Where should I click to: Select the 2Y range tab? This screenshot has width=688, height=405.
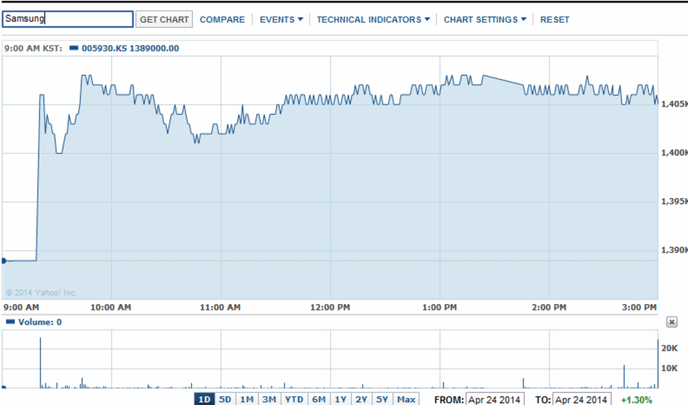[361, 399]
